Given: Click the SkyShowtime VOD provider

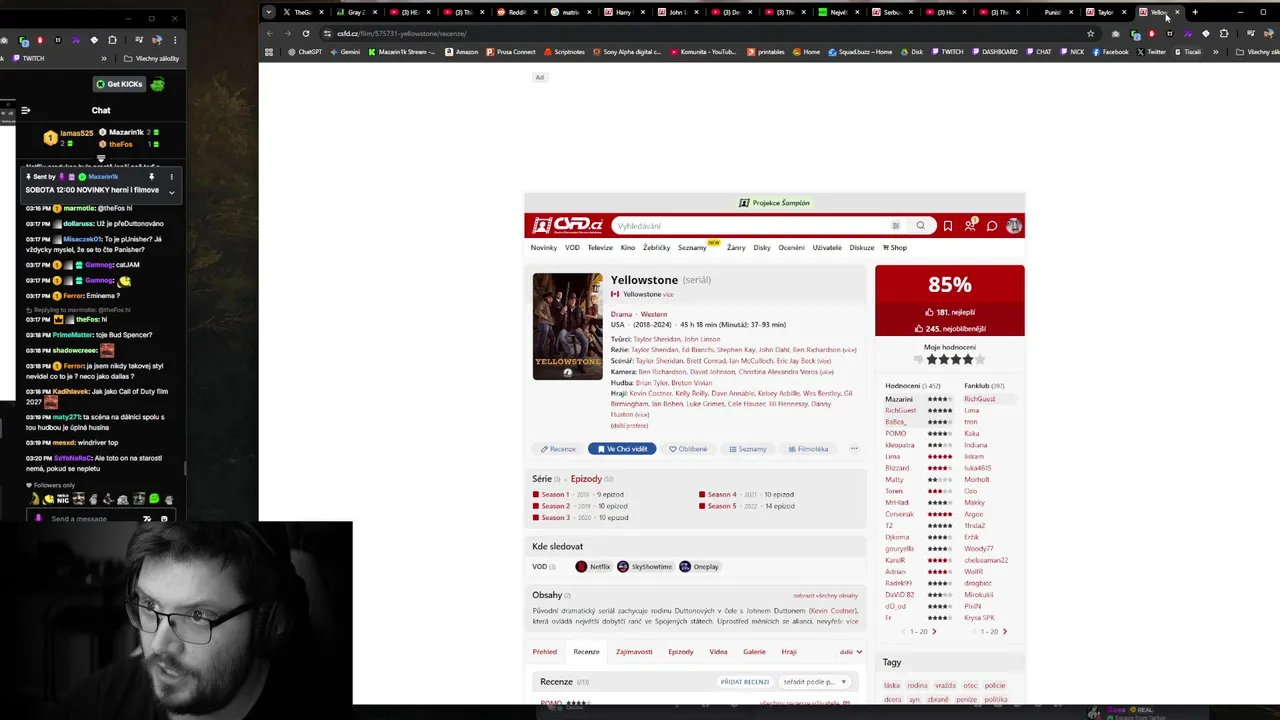Looking at the screenshot, I should pyautogui.click(x=645, y=567).
